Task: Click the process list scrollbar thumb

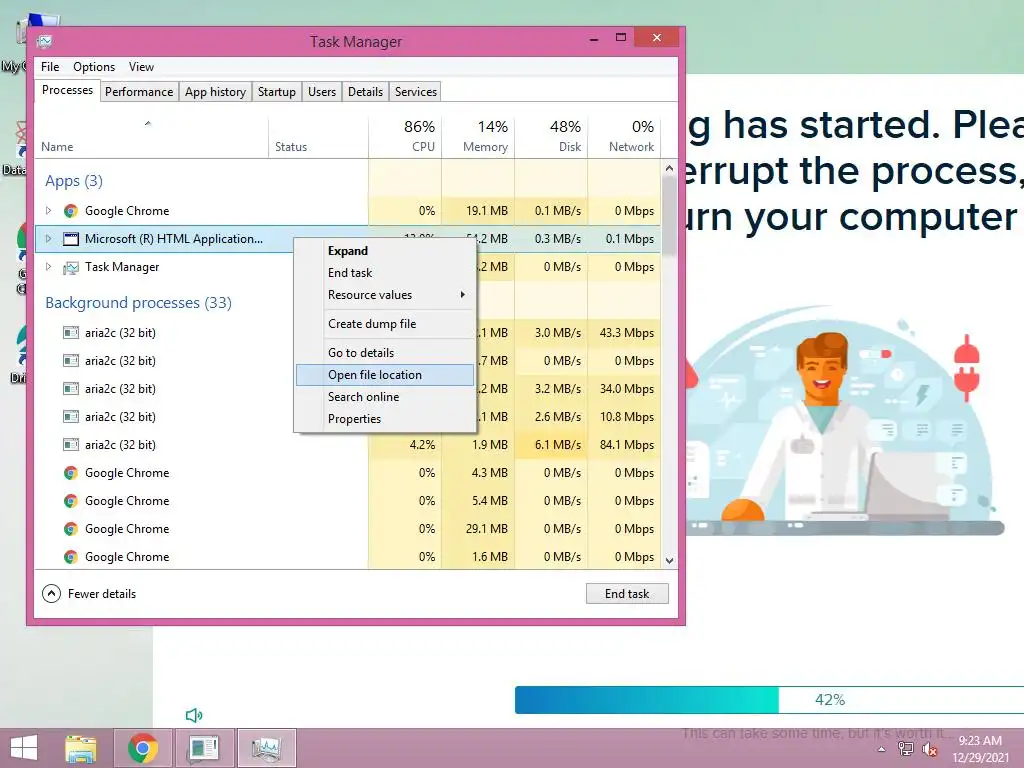Action: pos(669,216)
